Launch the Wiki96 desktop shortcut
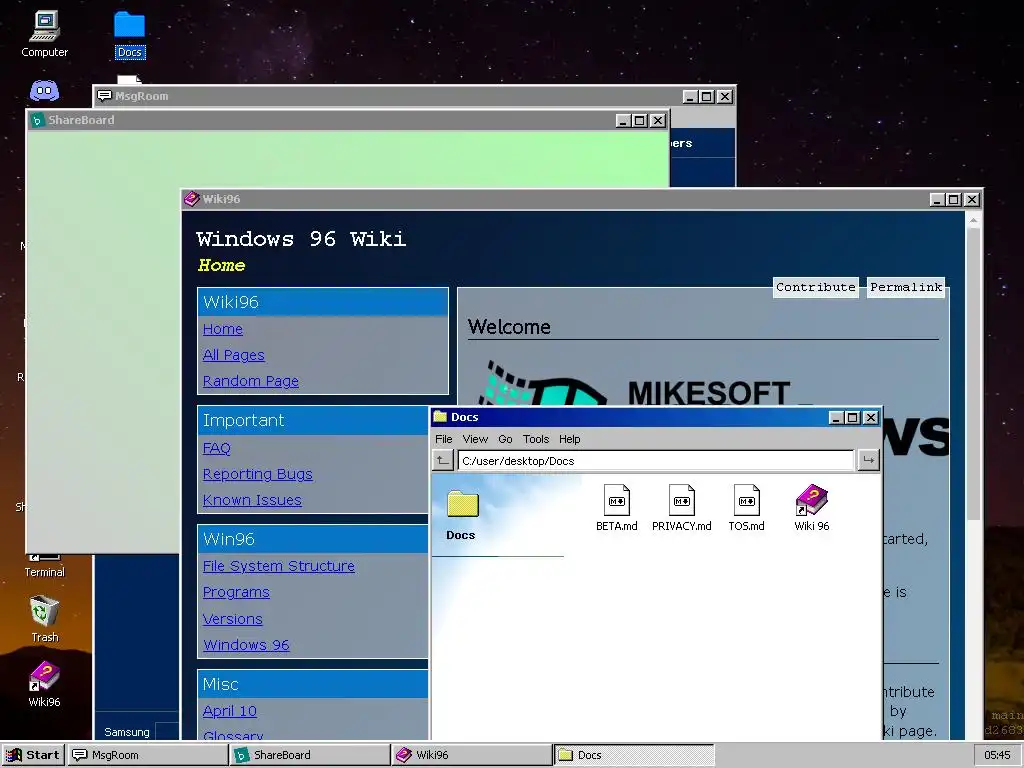This screenshot has height=768, width=1024. click(44, 684)
